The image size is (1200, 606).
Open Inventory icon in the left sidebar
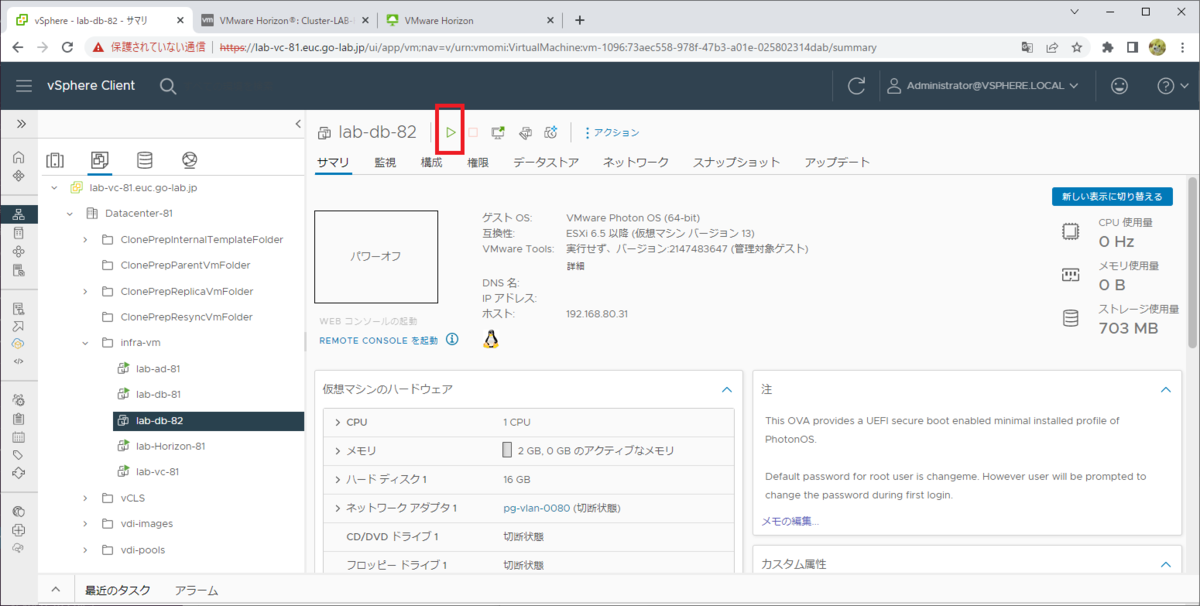click(x=18, y=214)
